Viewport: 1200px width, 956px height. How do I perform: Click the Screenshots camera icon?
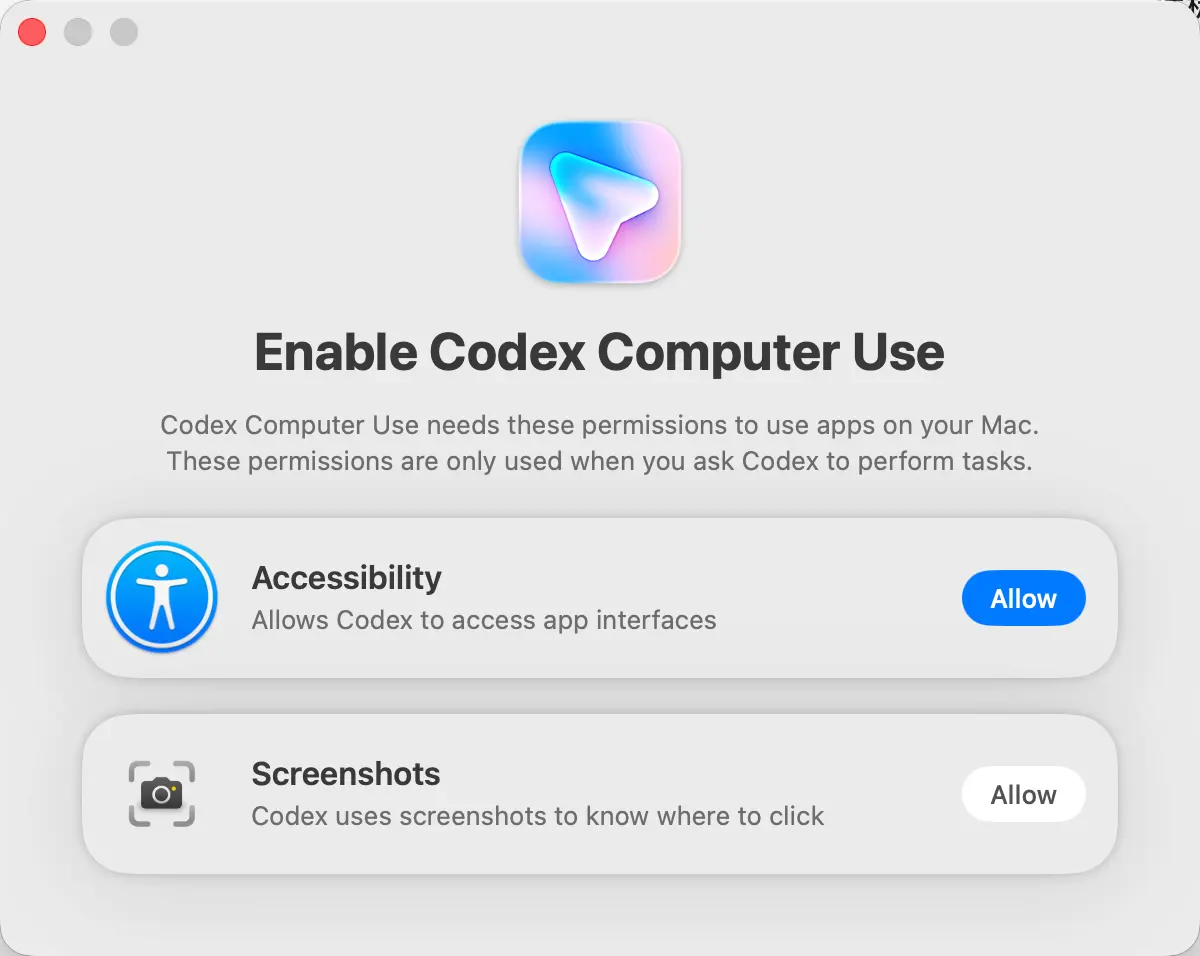(x=162, y=794)
